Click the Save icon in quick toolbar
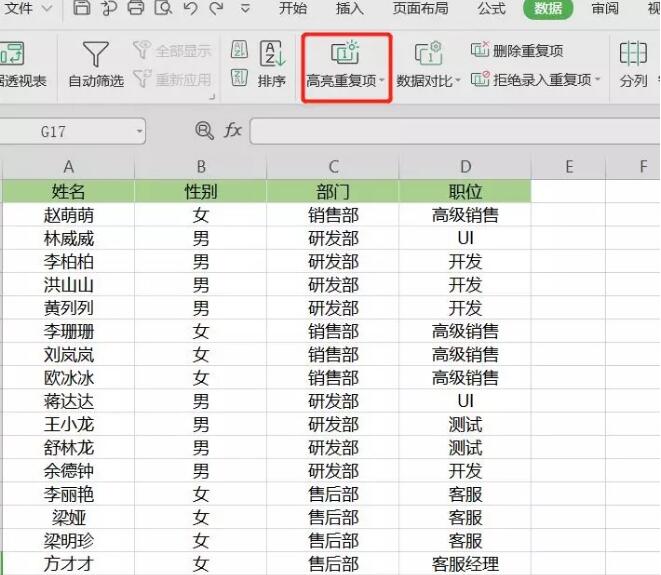 click(x=82, y=8)
